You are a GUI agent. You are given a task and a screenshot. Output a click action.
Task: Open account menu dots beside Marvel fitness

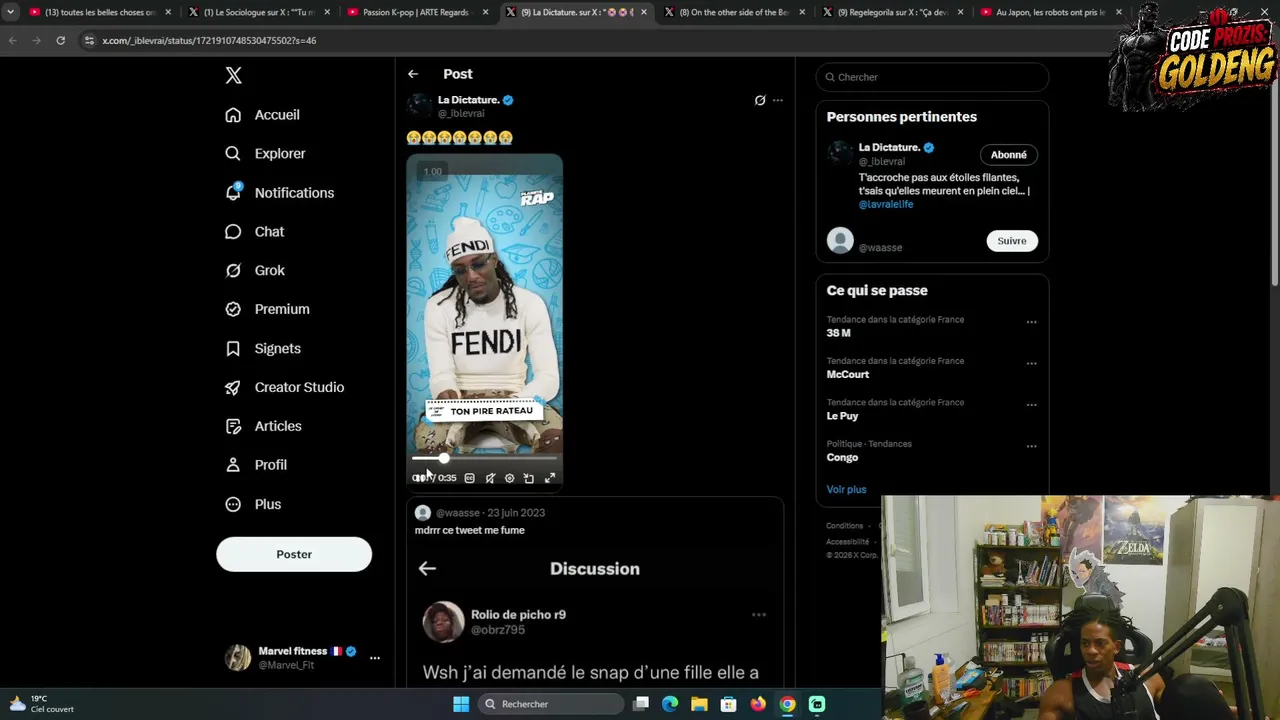click(375, 658)
